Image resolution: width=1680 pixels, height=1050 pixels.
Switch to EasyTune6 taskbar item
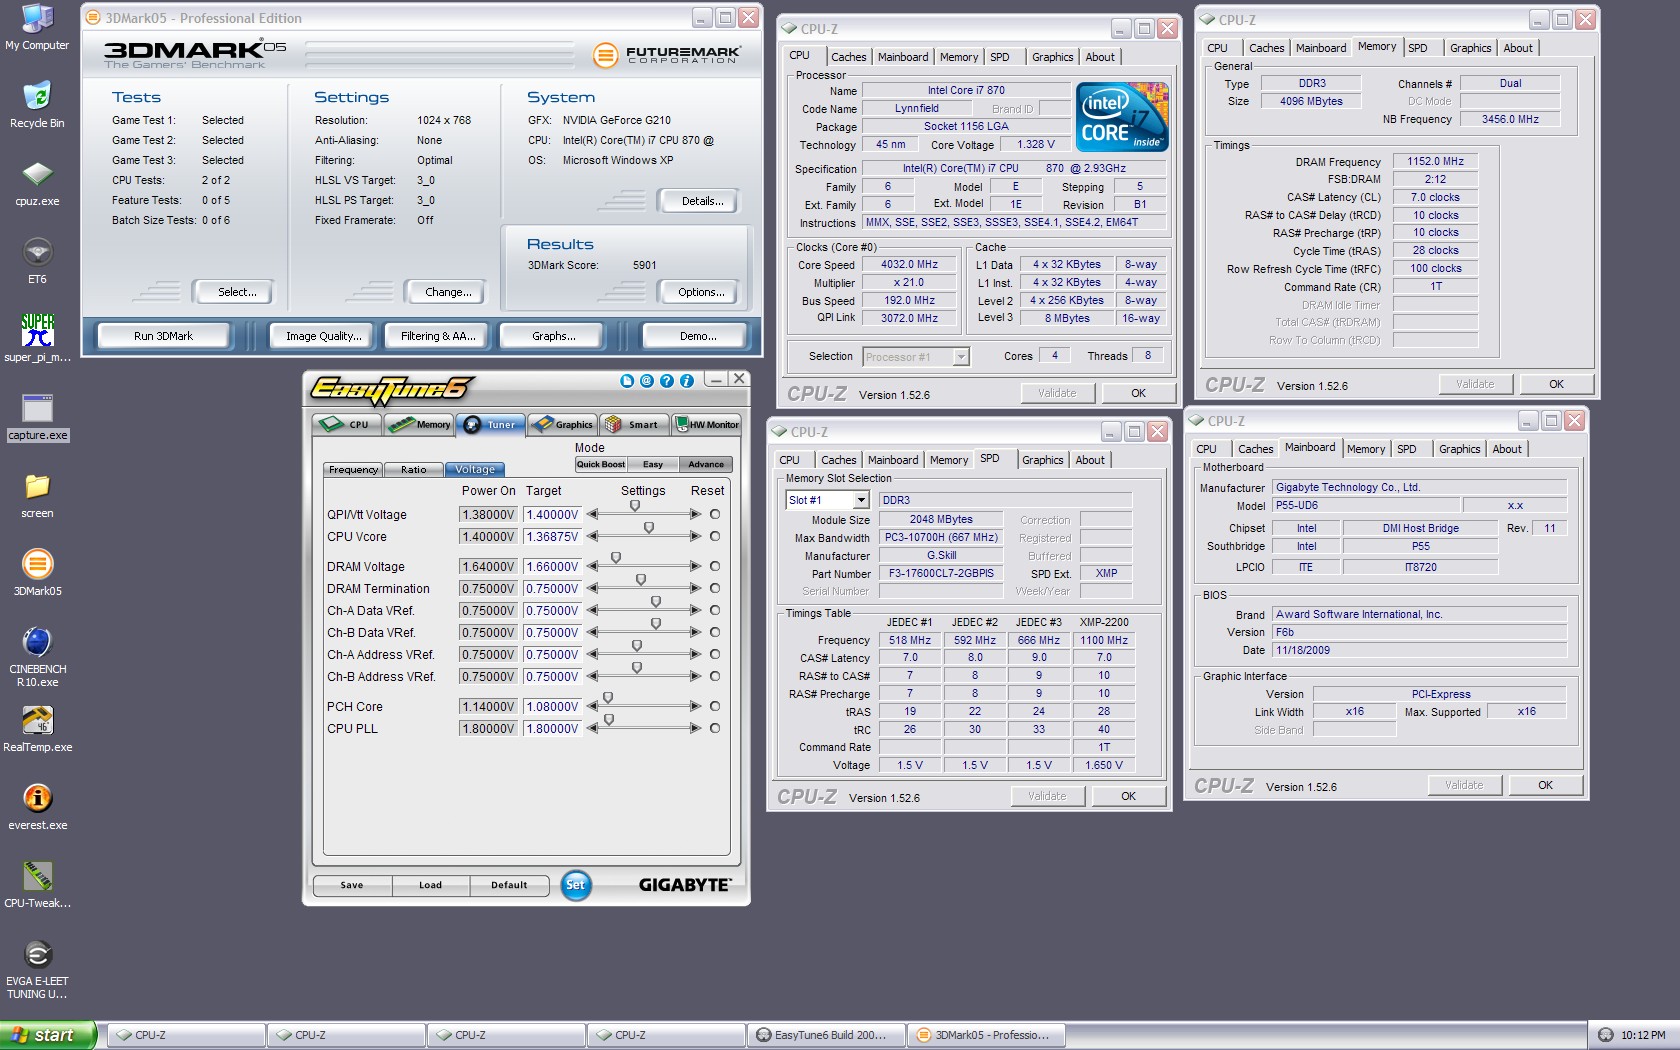pos(826,1035)
